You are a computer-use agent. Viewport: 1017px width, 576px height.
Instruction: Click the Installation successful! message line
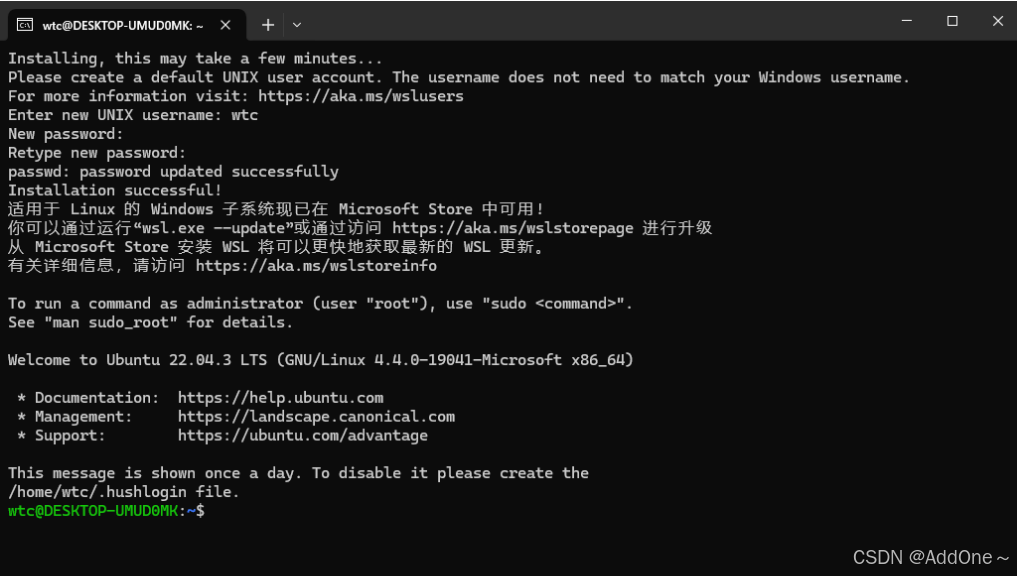point(115,191)
